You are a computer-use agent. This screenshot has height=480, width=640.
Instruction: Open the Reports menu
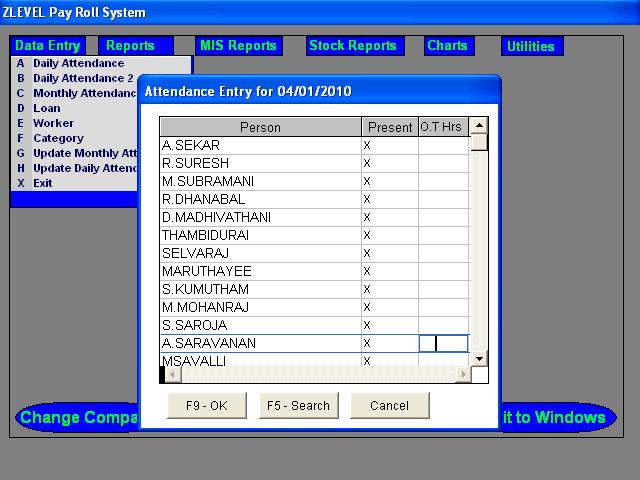point(135,45)
